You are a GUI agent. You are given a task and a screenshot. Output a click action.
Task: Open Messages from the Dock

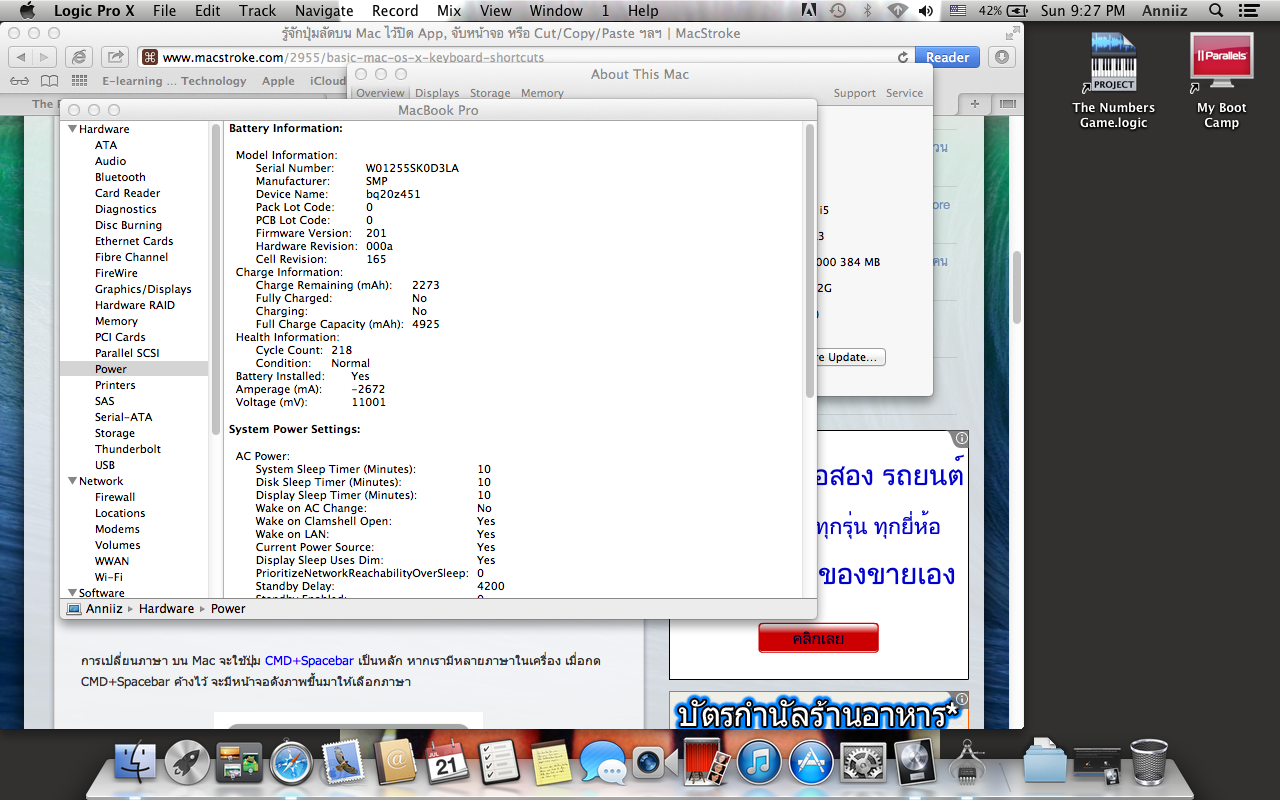[x=603, y=764]
